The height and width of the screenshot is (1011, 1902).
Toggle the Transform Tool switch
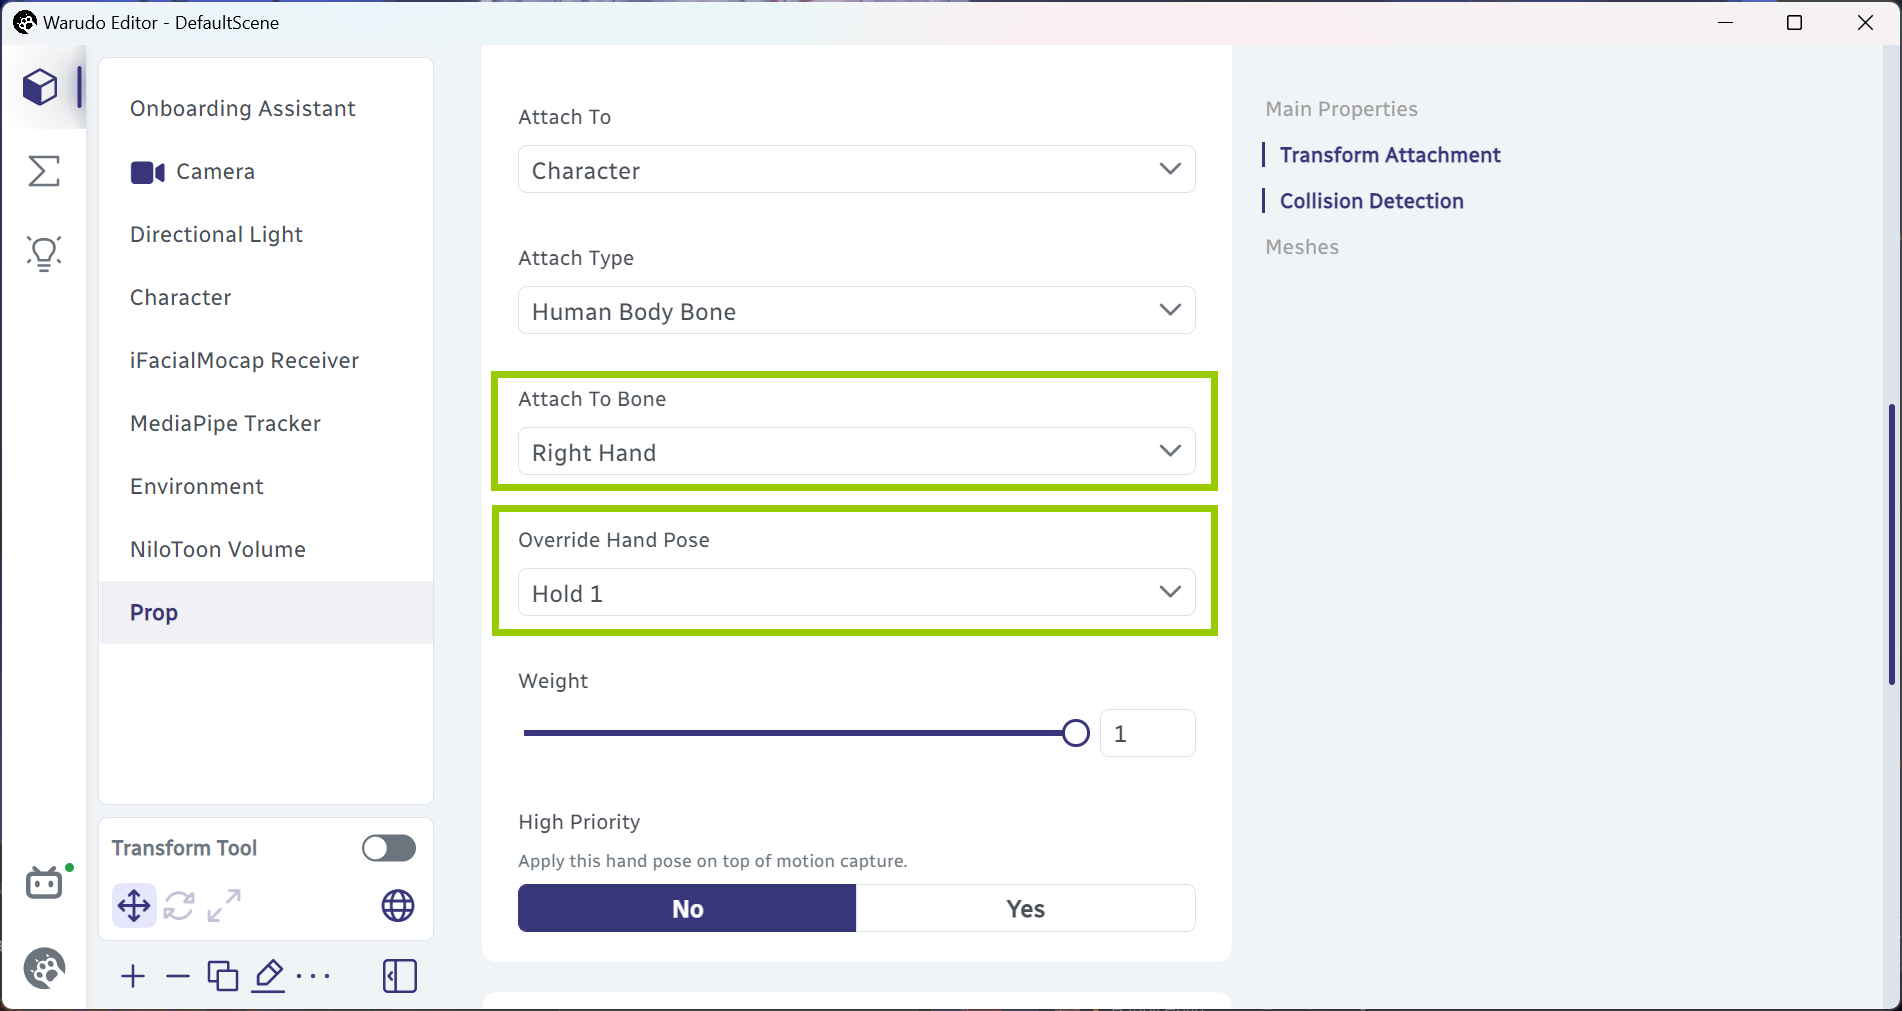pos(389,848)
